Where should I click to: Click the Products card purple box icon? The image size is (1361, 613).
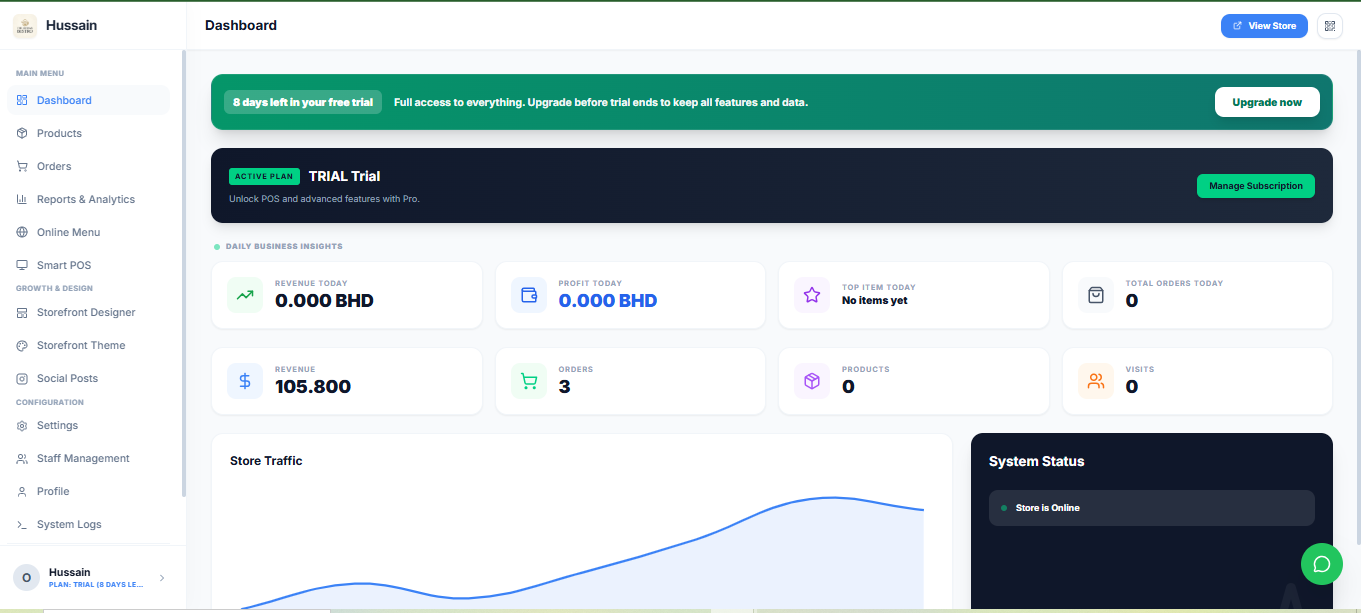click(812, 381)
